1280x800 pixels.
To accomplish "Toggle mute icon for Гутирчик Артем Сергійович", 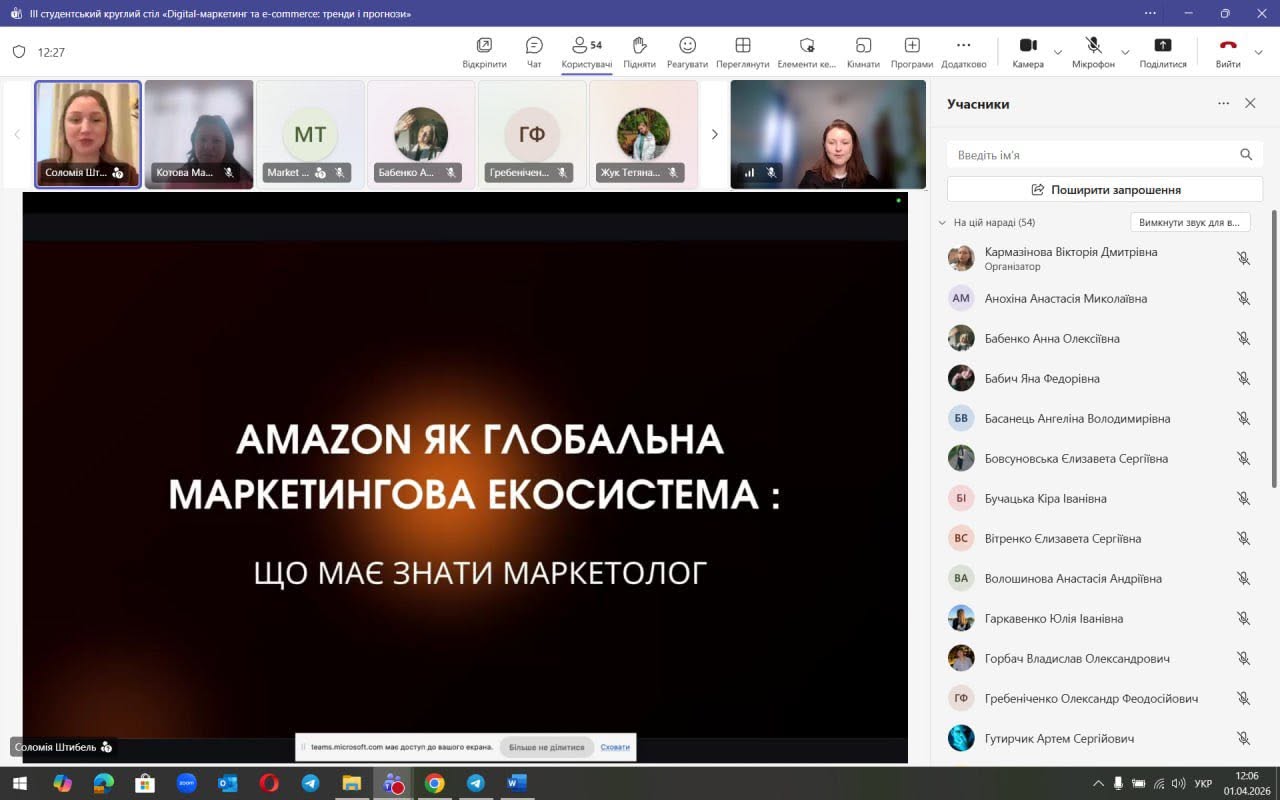I will click(1243, 738).
